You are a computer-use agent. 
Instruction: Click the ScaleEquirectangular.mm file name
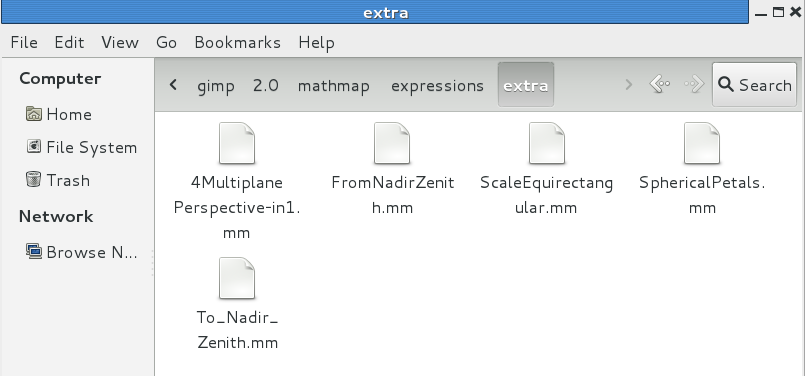click(x=547, y=195)
